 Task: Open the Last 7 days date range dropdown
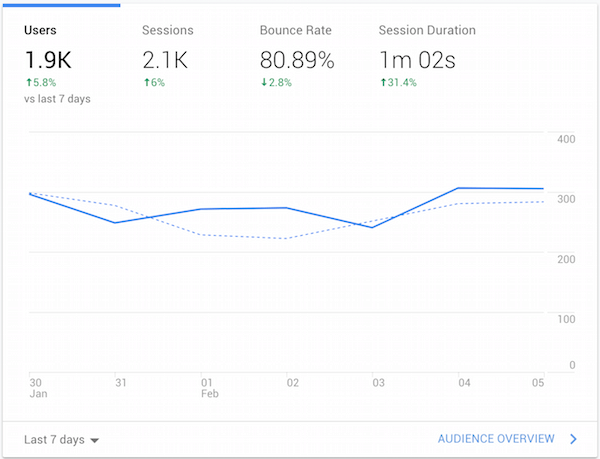61,440
